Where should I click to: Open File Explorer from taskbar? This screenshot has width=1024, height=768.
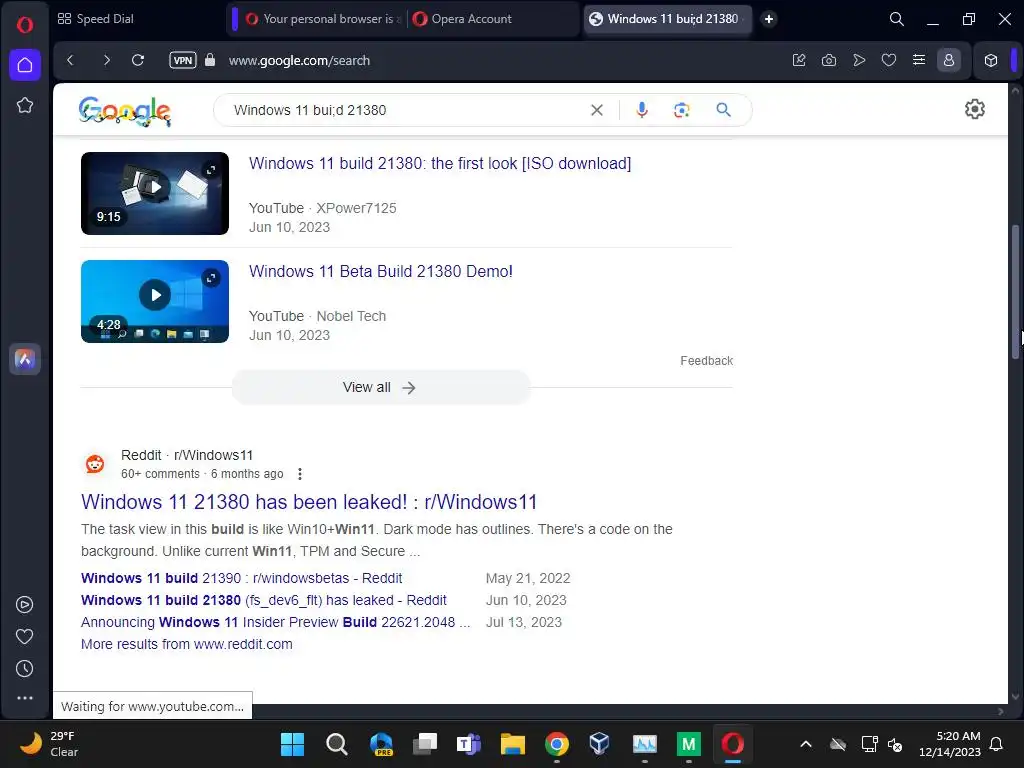pyautogui.click(x=513, y=744)
